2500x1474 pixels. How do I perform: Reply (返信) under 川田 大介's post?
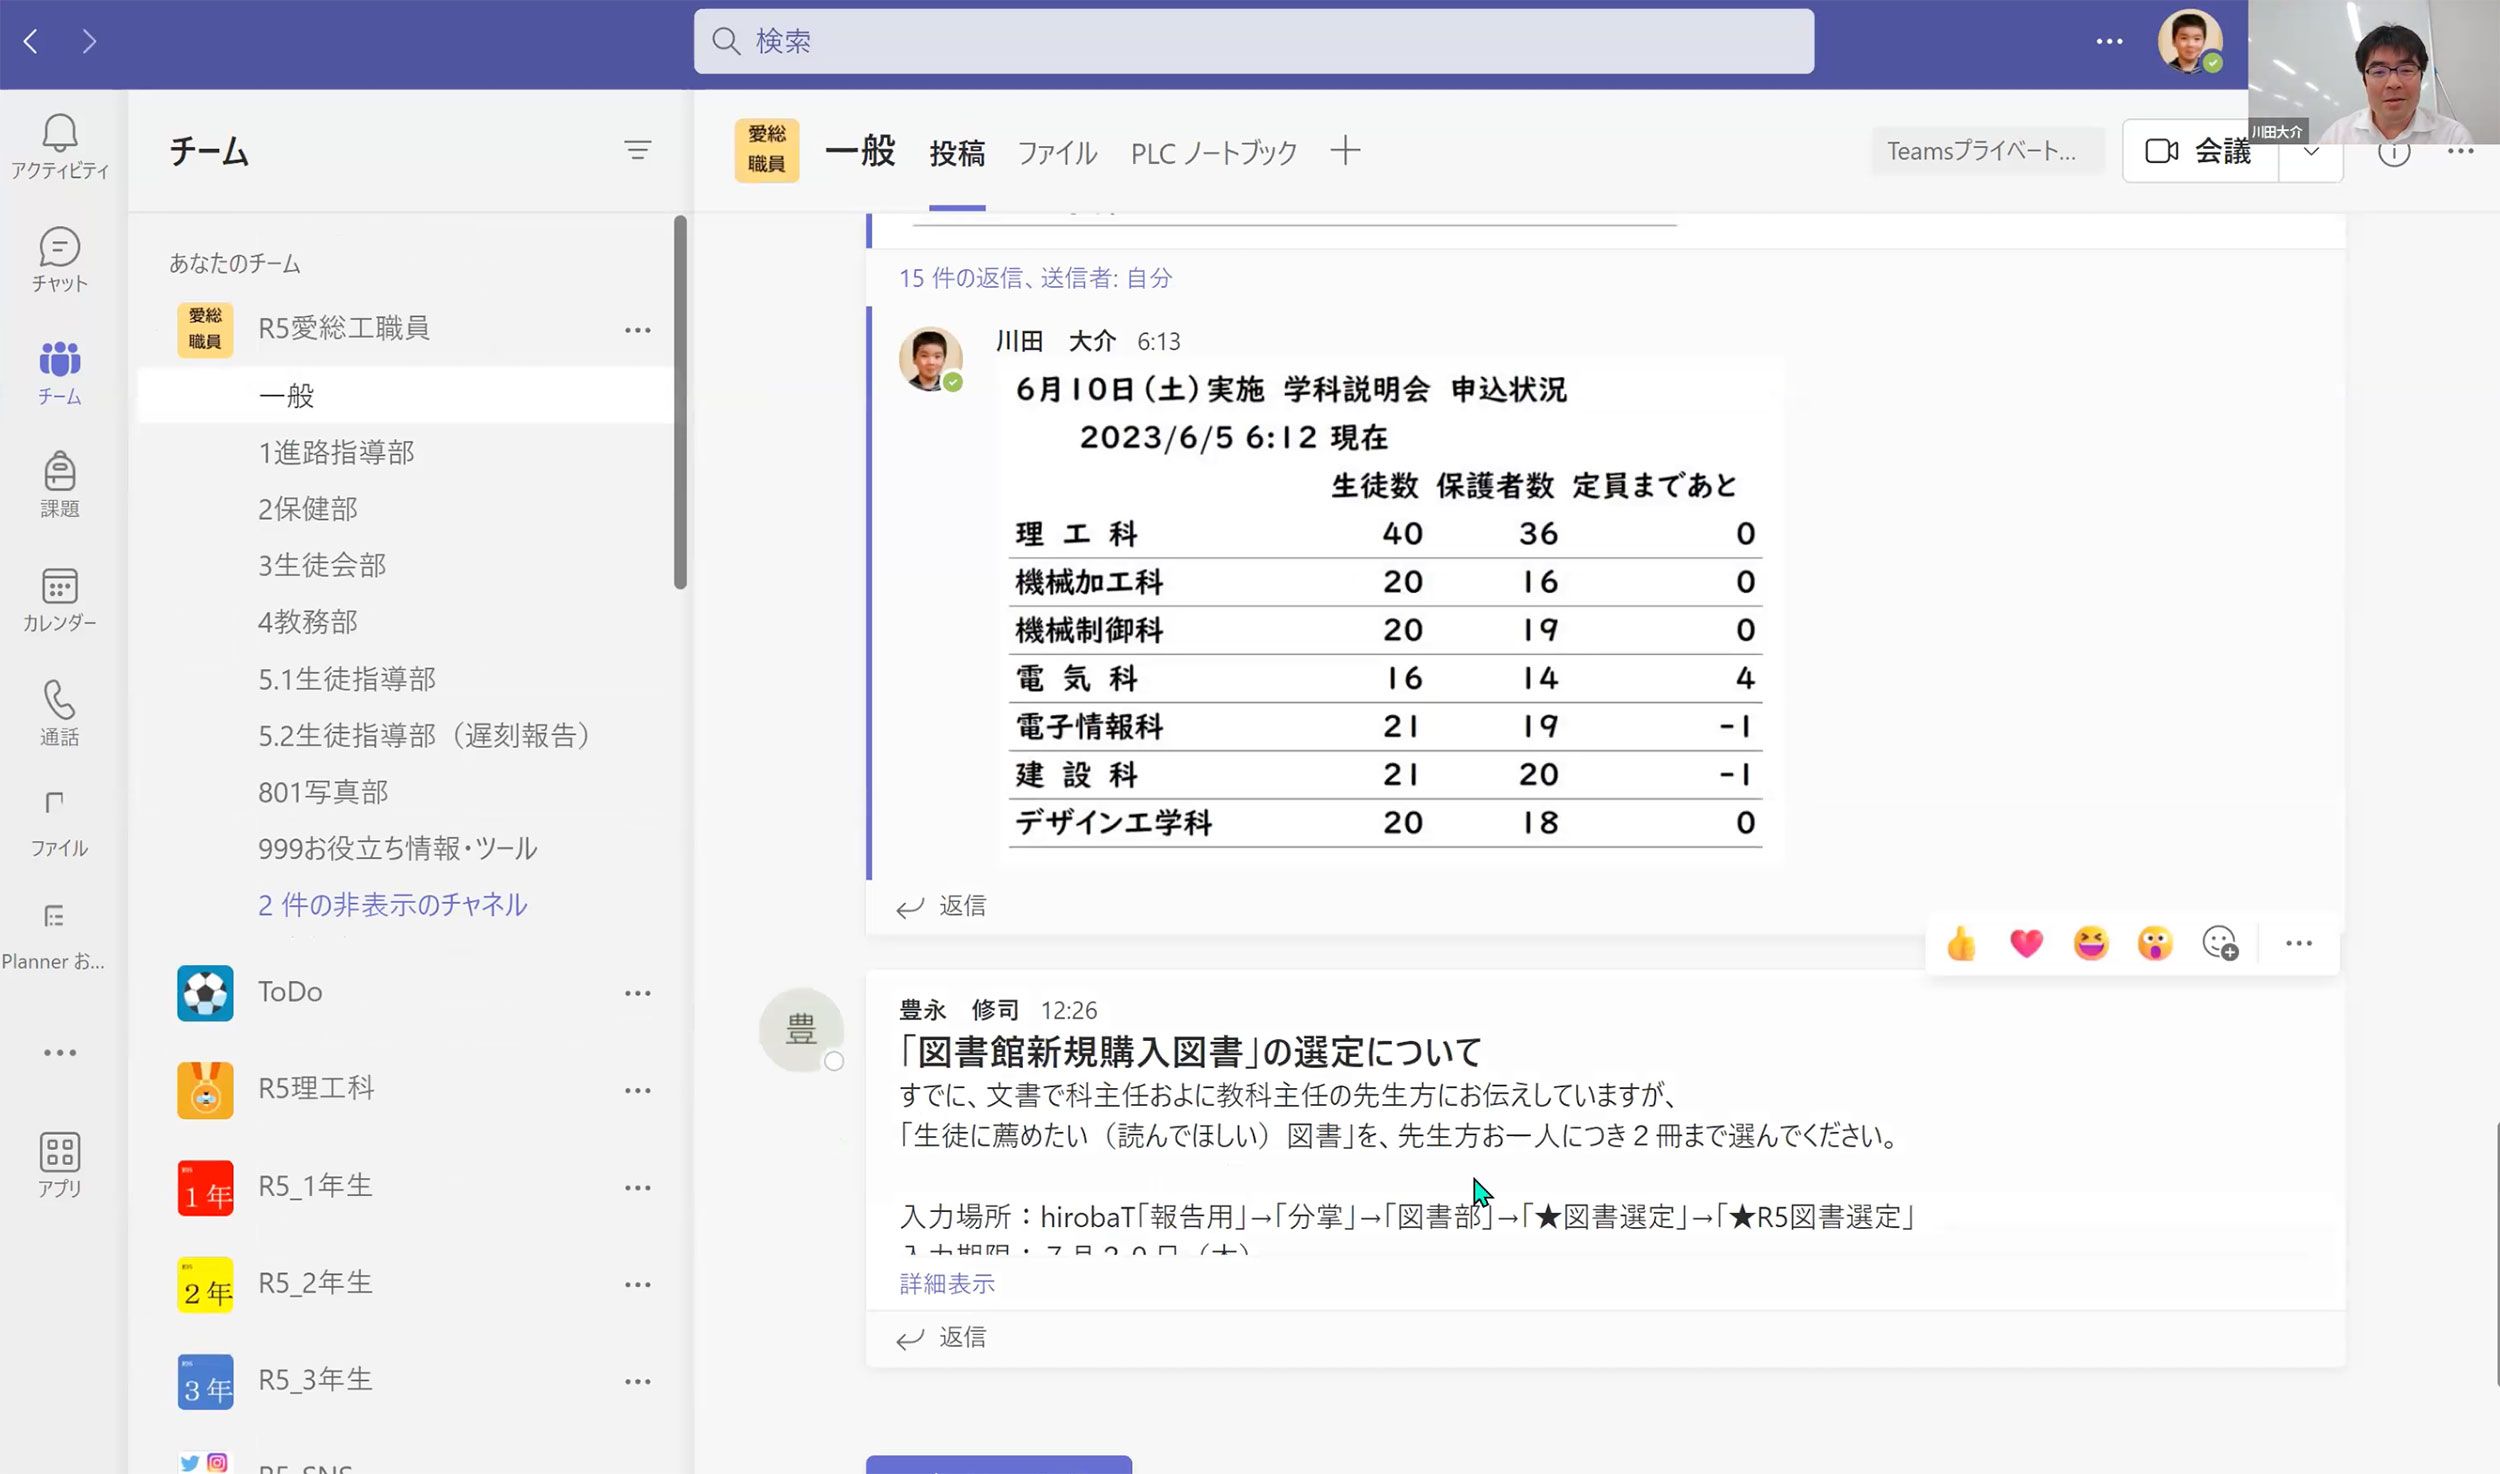941,905
